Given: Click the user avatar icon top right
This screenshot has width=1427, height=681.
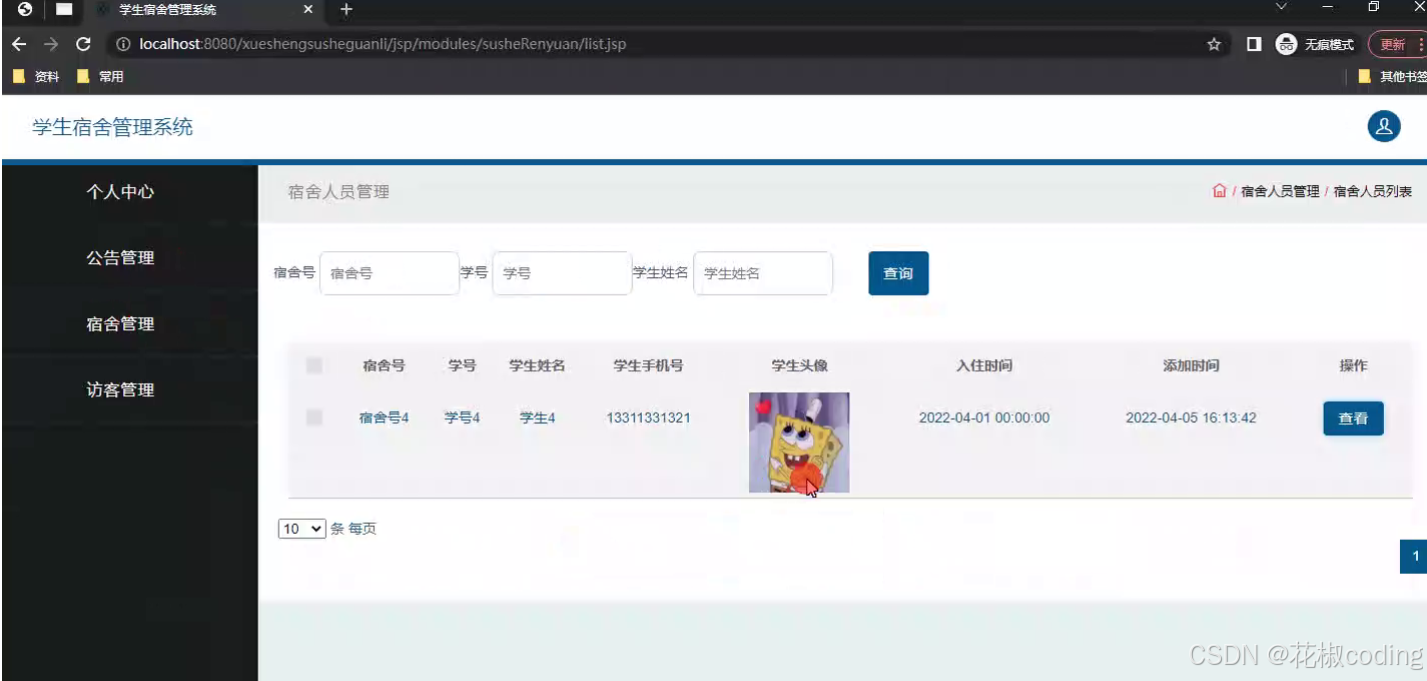Looking at the screenshot, I should 1383,127.
